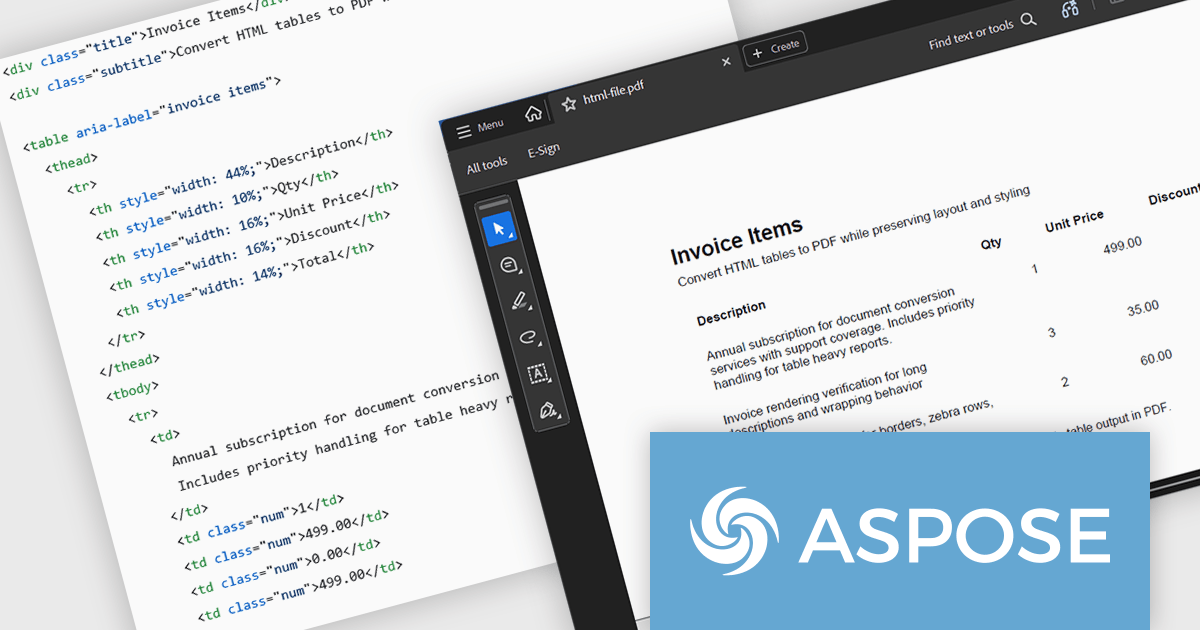Click the magnifier search icon

(1028, 20)
